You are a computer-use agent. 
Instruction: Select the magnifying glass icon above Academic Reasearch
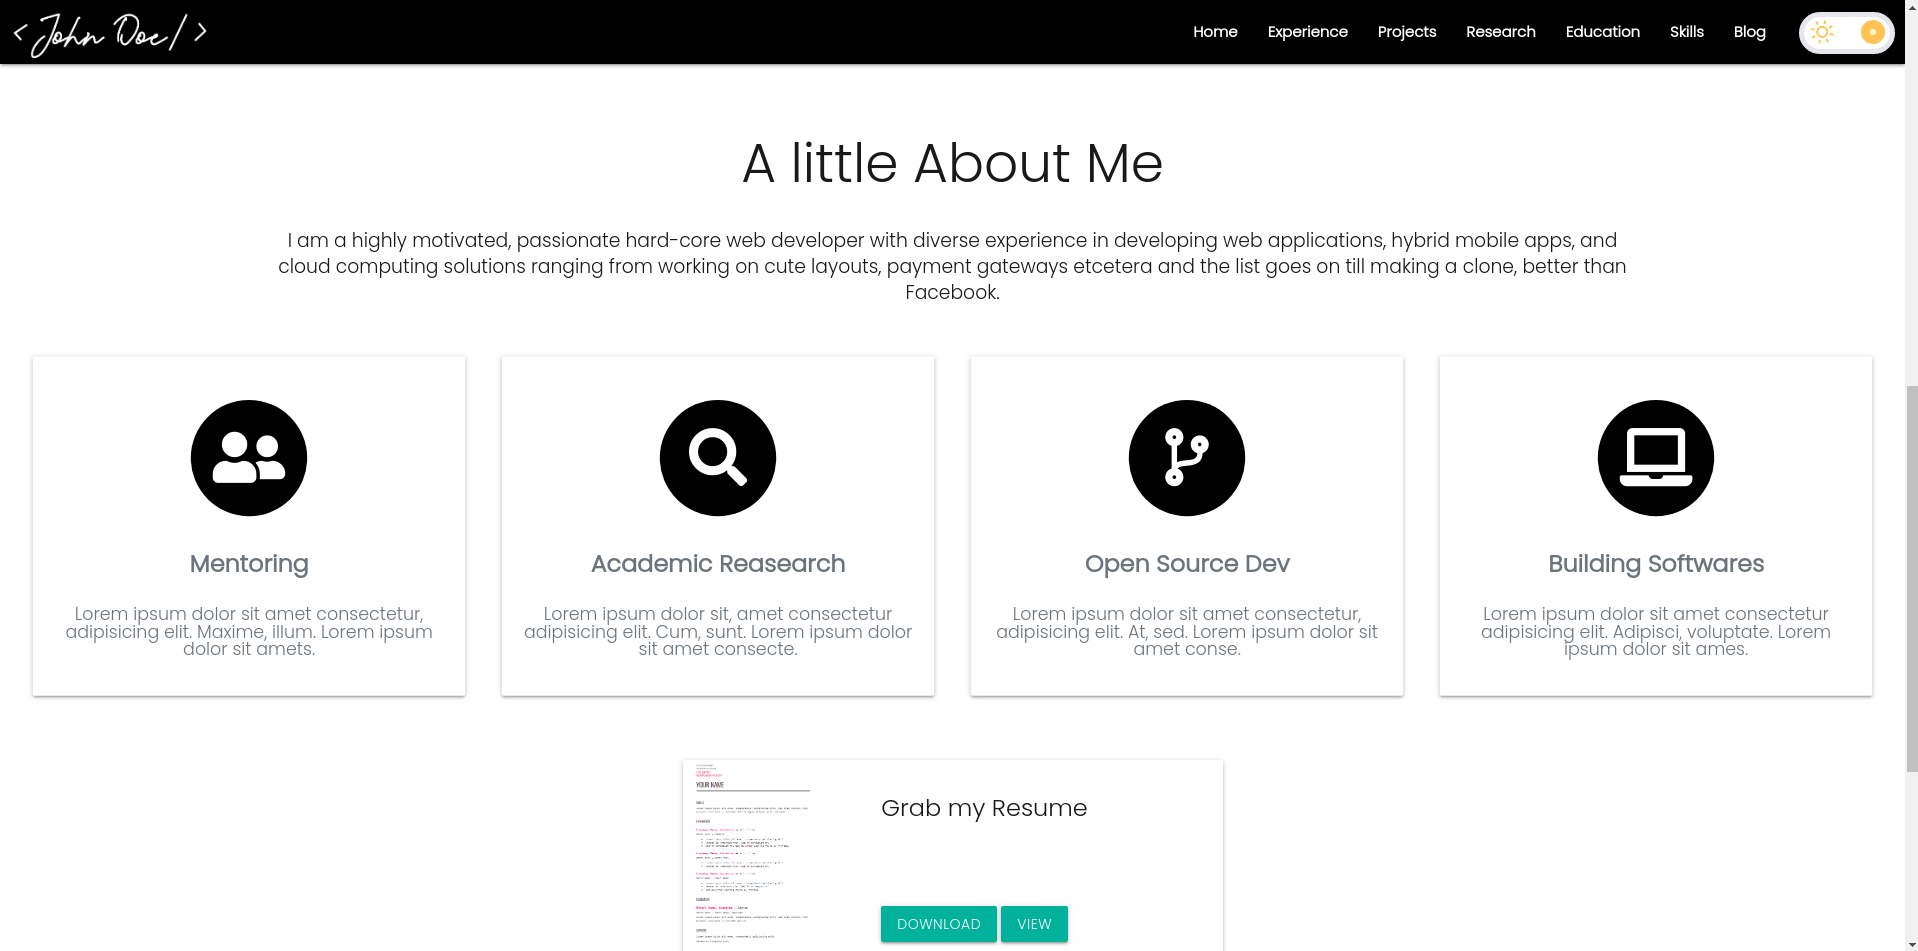pos(717,457)
